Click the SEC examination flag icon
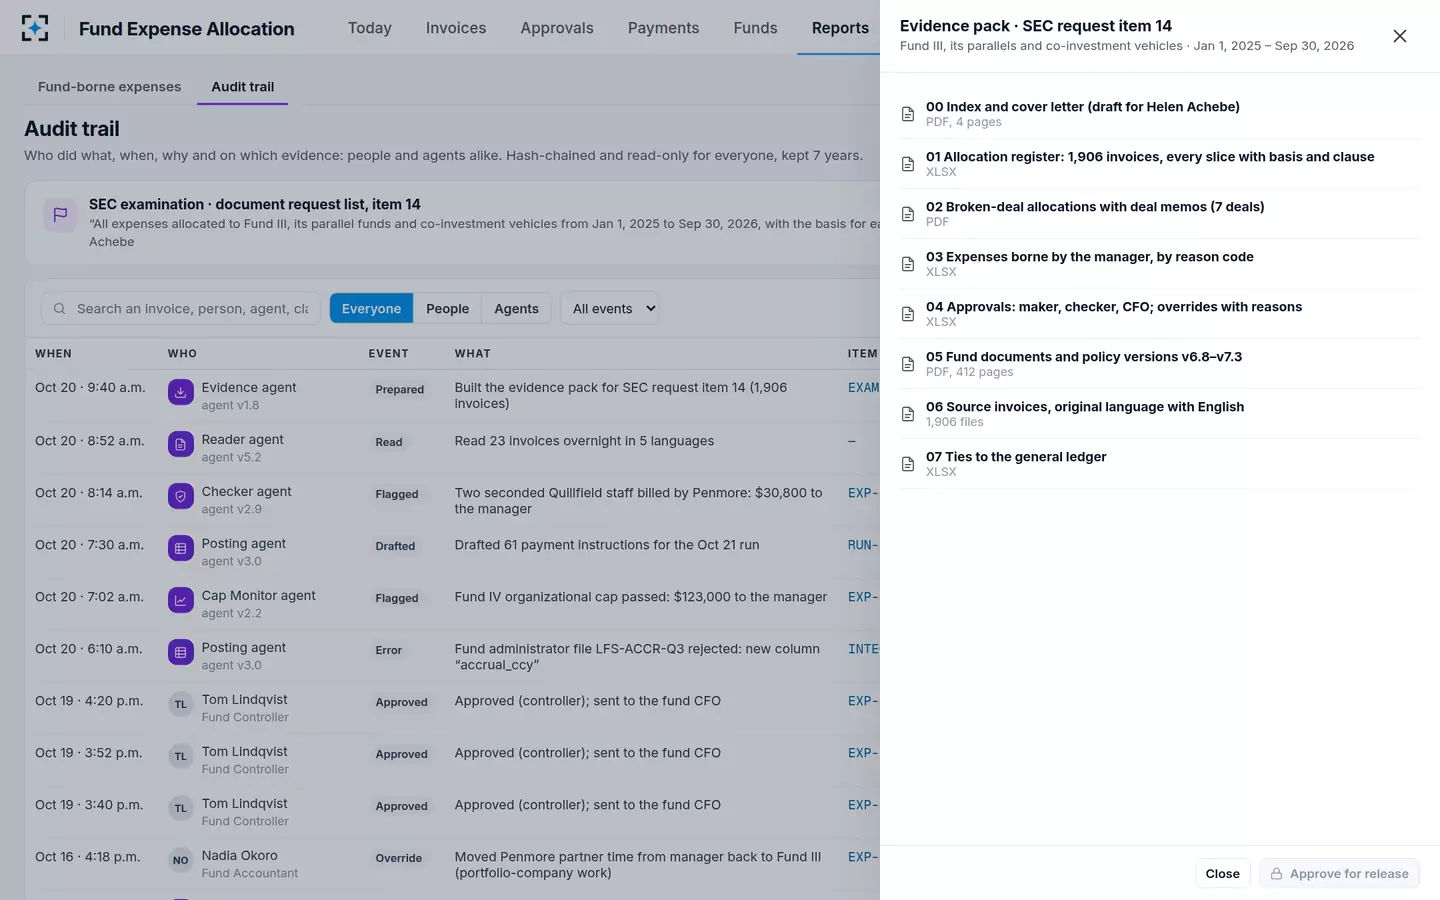1440x900 pixels. (60, 214)
